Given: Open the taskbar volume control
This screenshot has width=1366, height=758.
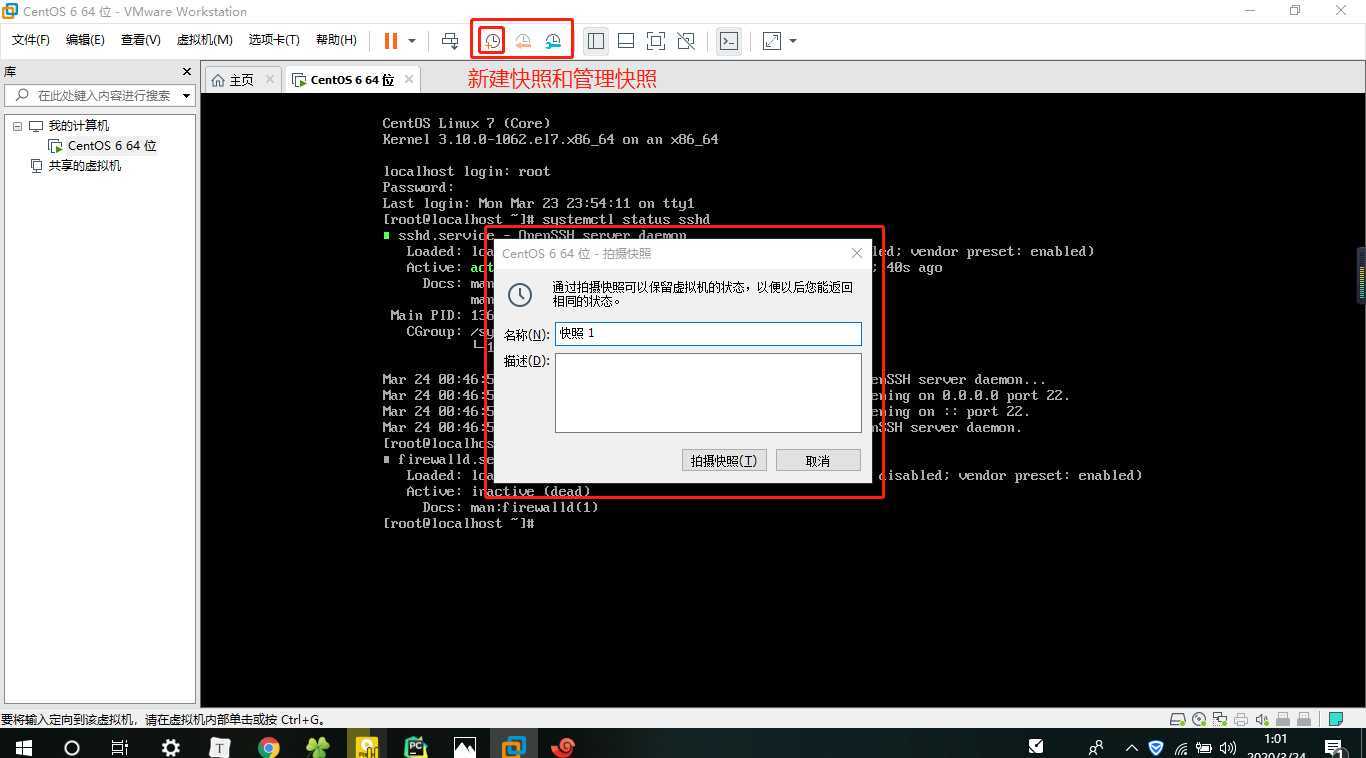Looking at the screenshot, I should coord(1228,747).
